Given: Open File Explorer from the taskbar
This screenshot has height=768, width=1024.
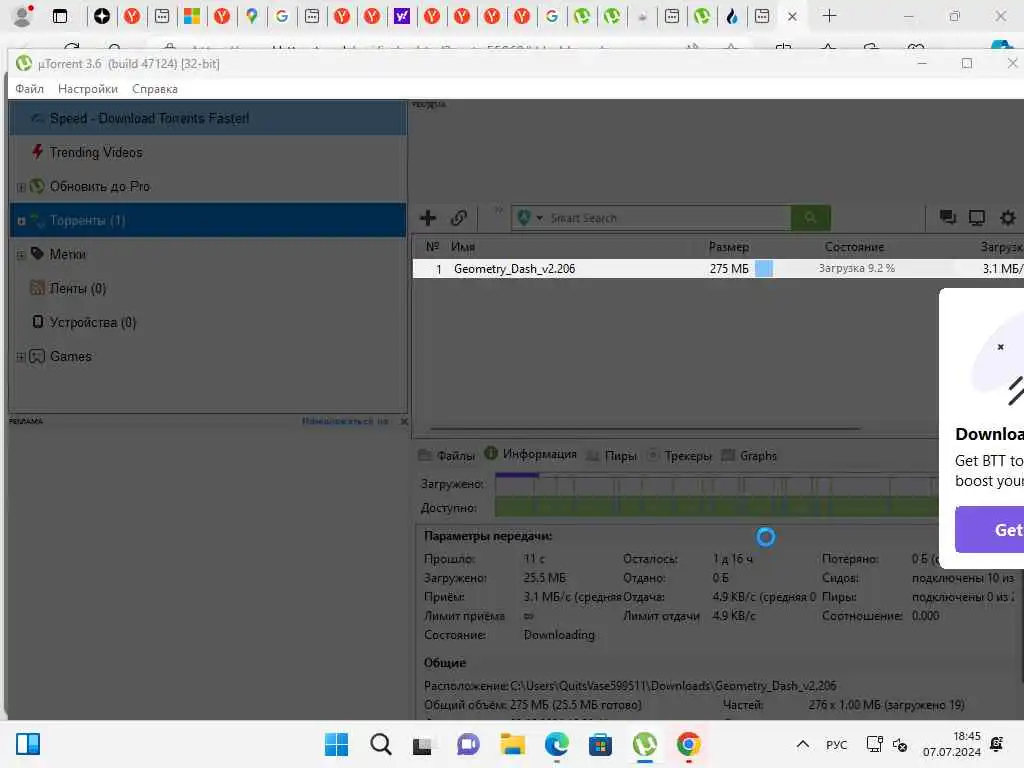Looking at the screenshot, I should point(513,744).
